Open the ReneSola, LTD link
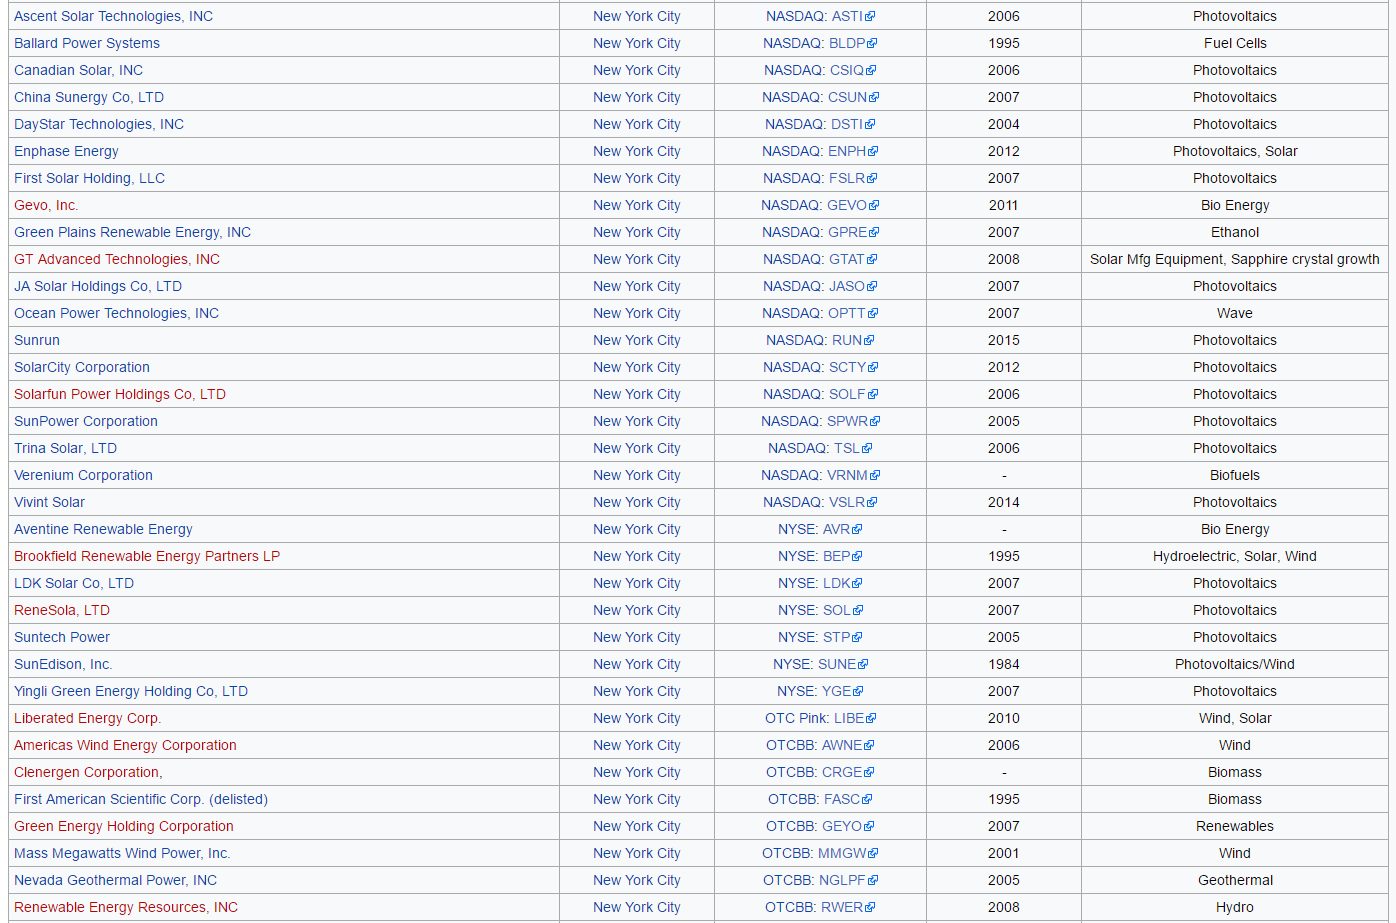 (62, 610)
